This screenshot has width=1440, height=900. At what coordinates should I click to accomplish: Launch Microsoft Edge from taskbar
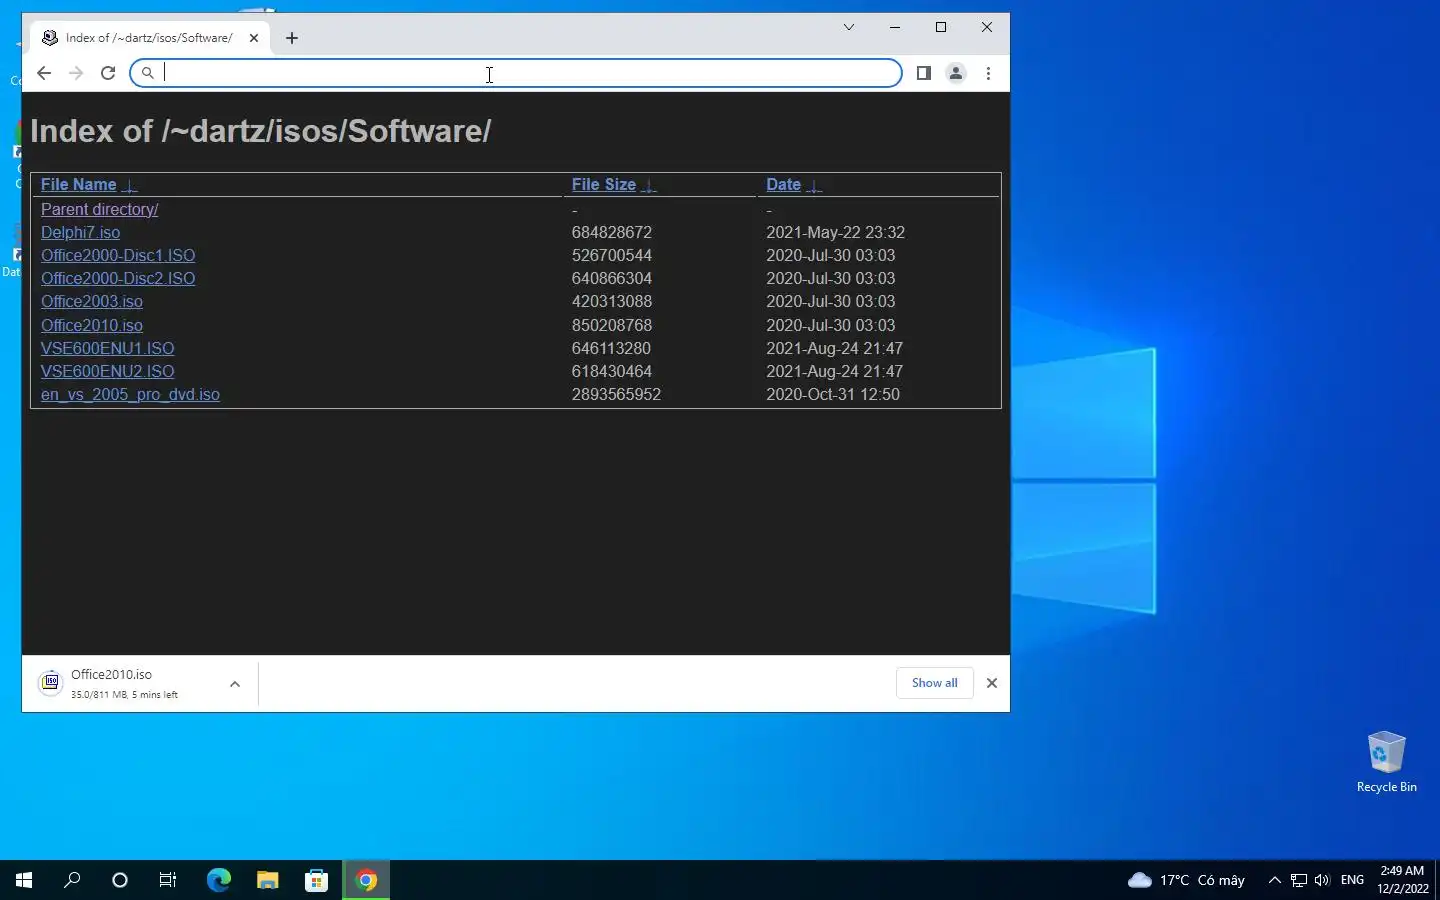coord(218,880)
